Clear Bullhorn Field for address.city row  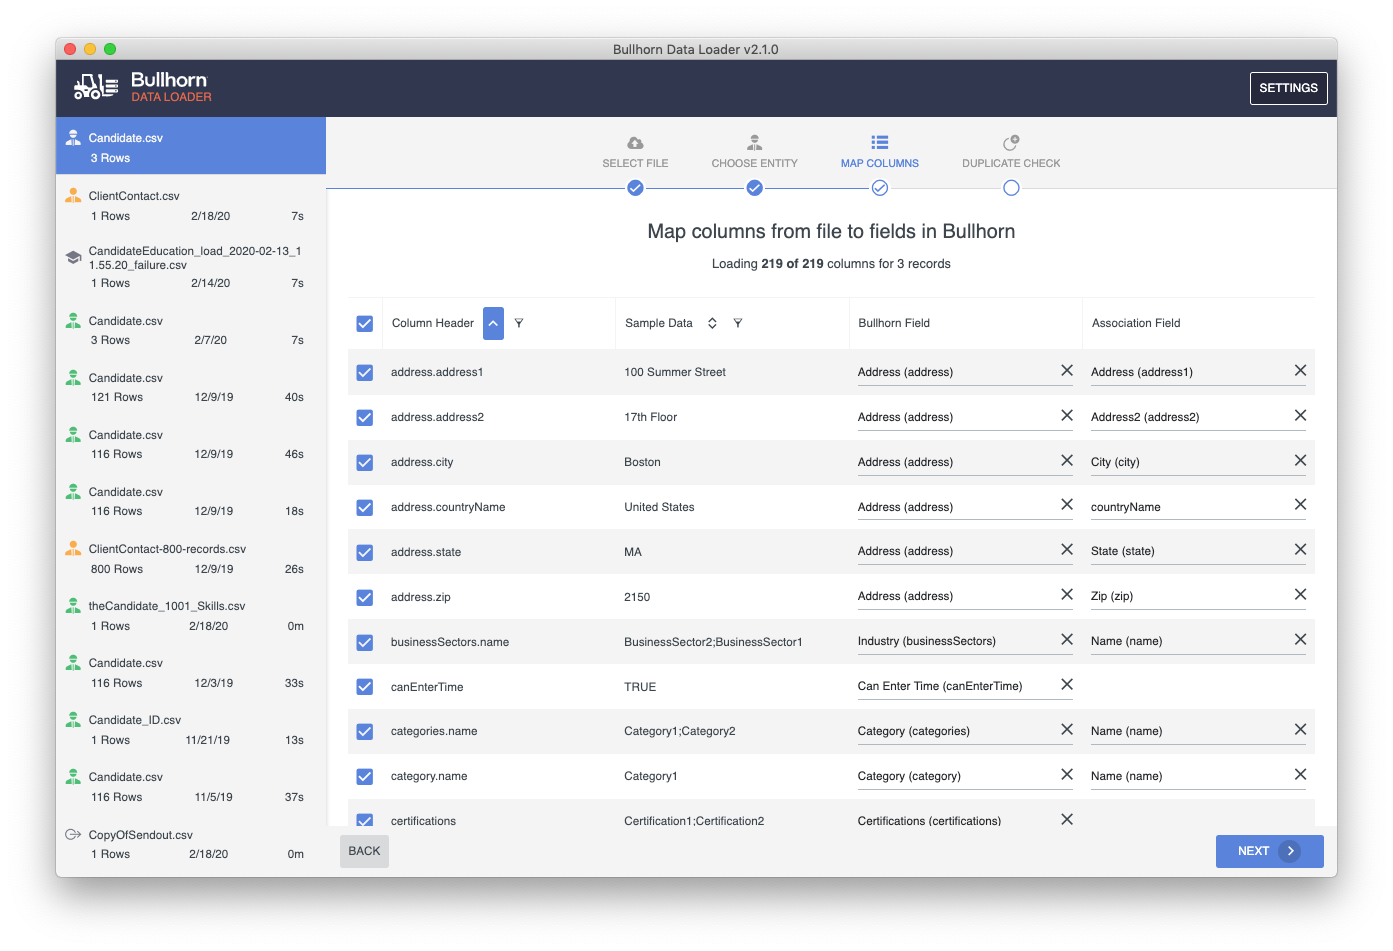point(1067,461)
